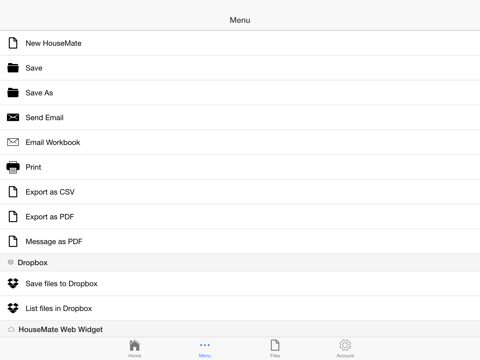480x360 pixels.
Task: Choose Export as CSV
Action: 240,192
